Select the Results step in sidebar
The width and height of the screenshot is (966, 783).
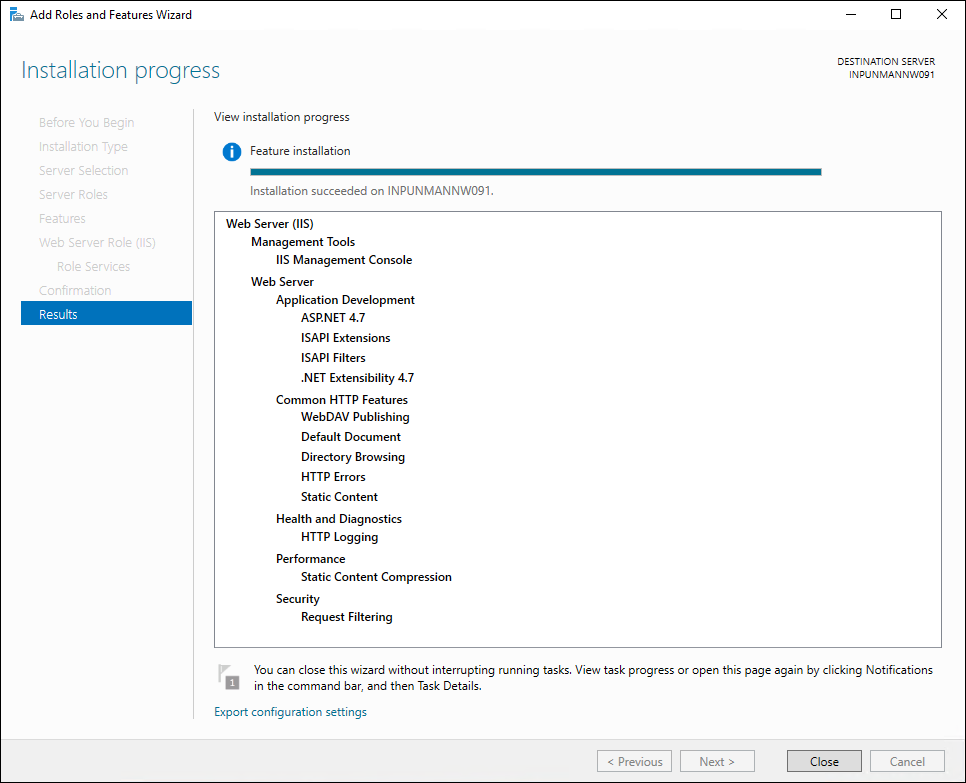tap(106, 314)
